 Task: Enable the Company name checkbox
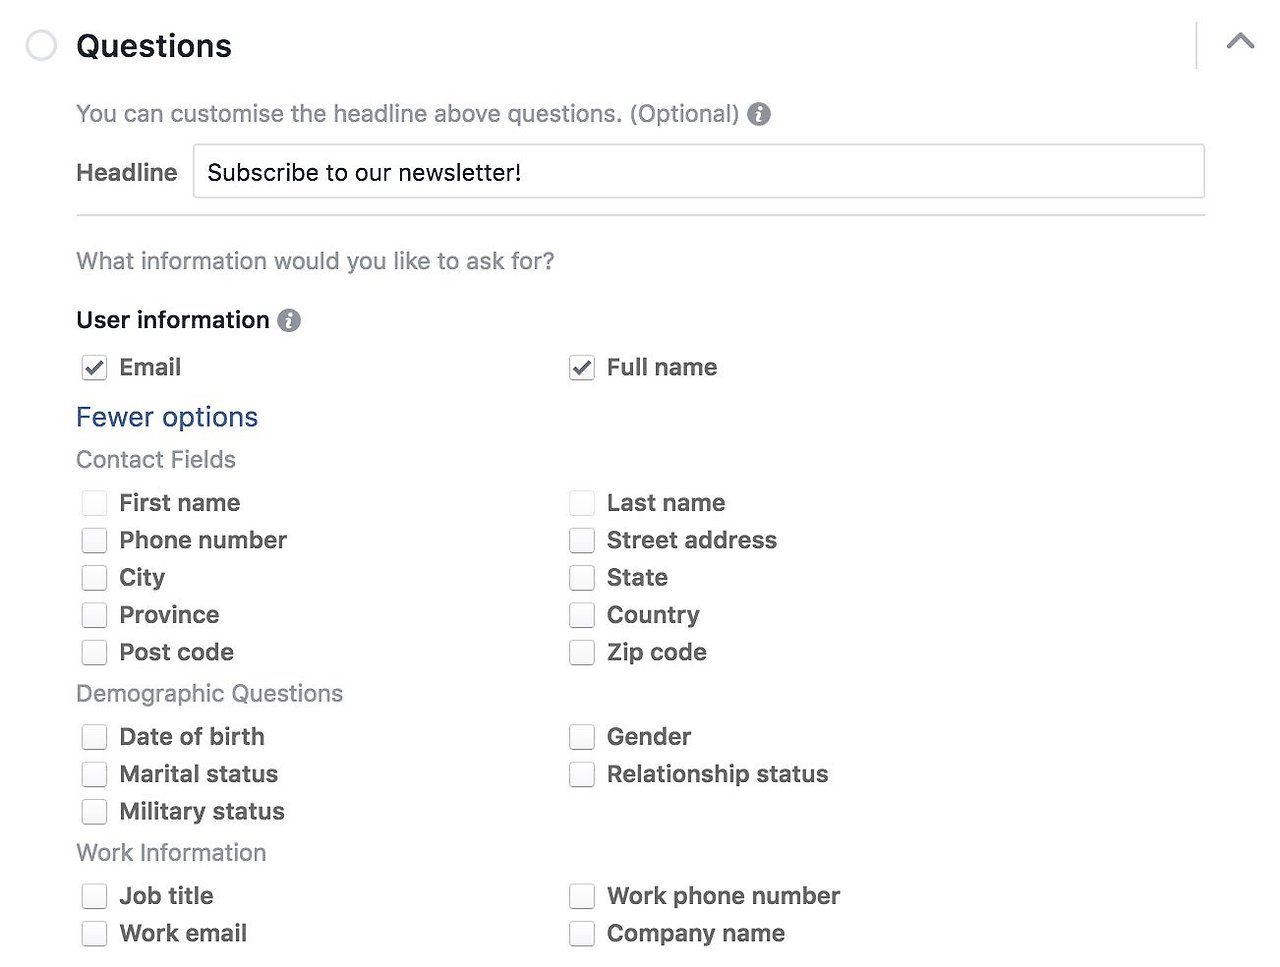tap(582, 934)
